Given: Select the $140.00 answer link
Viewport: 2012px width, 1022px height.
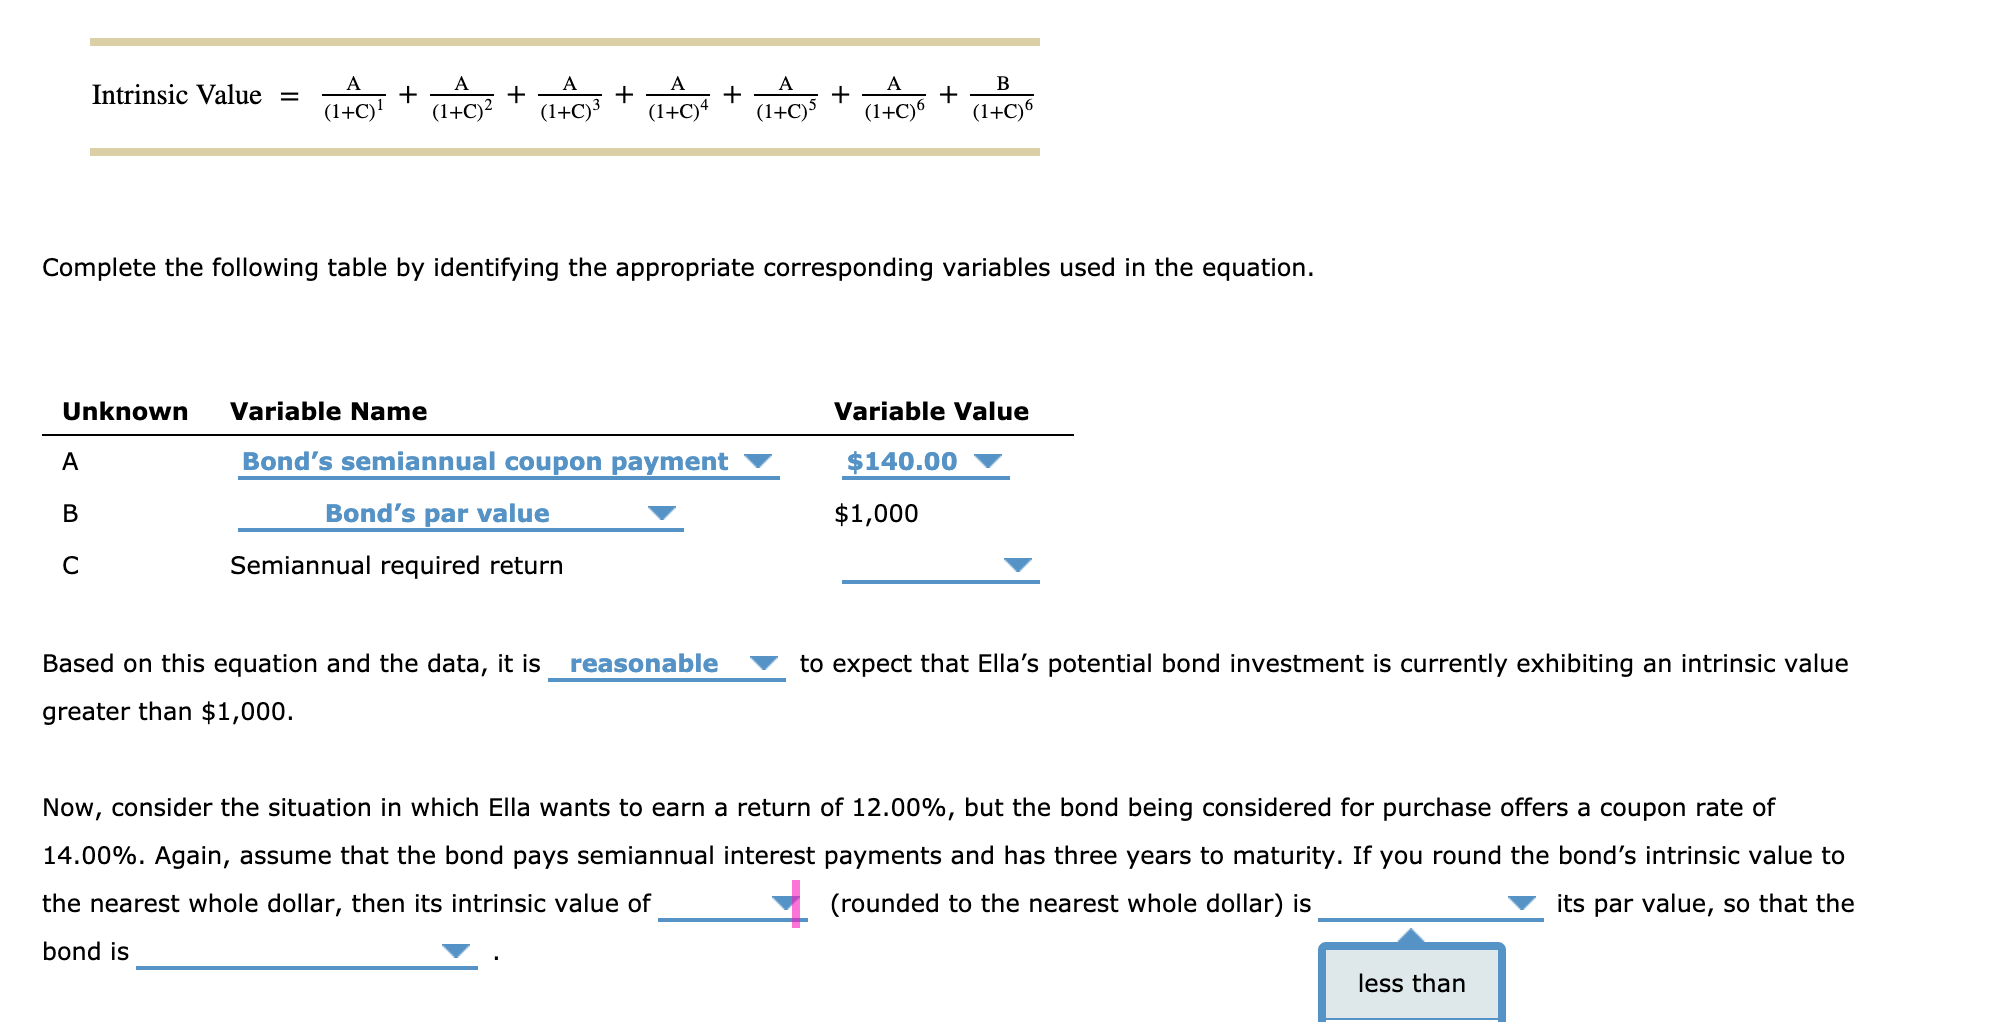Looking at the screenshot, I should coord(904,461).
